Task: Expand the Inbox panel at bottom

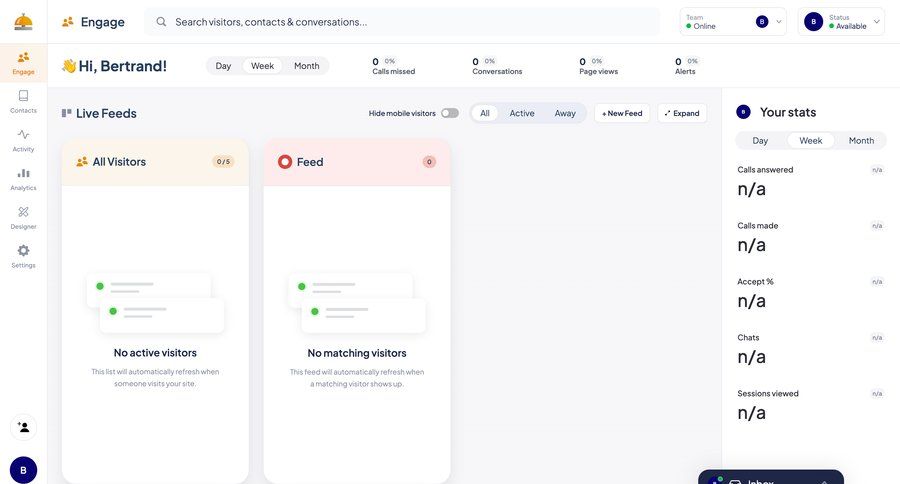Action: pyautogui.click(x=771, y=478)
